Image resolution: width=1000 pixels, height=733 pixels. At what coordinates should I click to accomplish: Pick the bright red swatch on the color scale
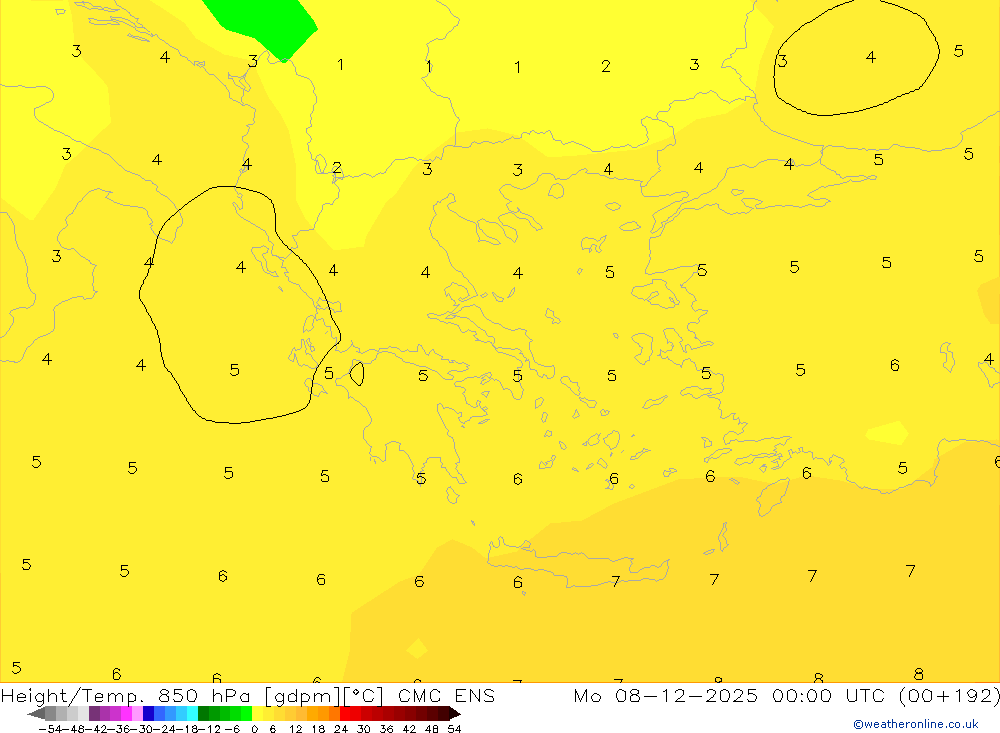click(x=345, y=714)
